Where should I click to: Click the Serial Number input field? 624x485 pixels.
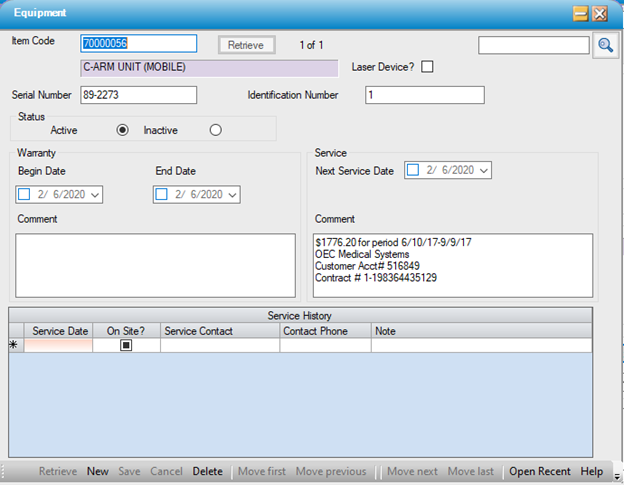point(138,95)
